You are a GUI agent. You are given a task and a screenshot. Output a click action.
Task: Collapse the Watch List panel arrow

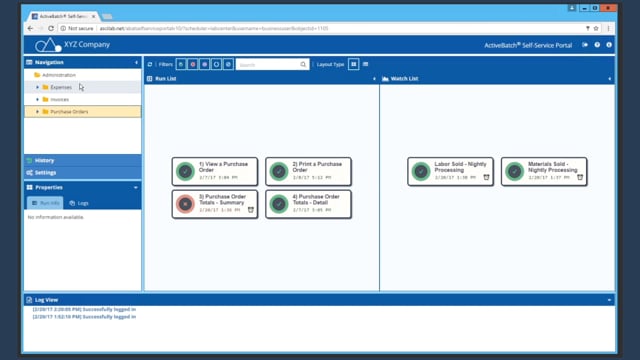[x=609, y=79]
